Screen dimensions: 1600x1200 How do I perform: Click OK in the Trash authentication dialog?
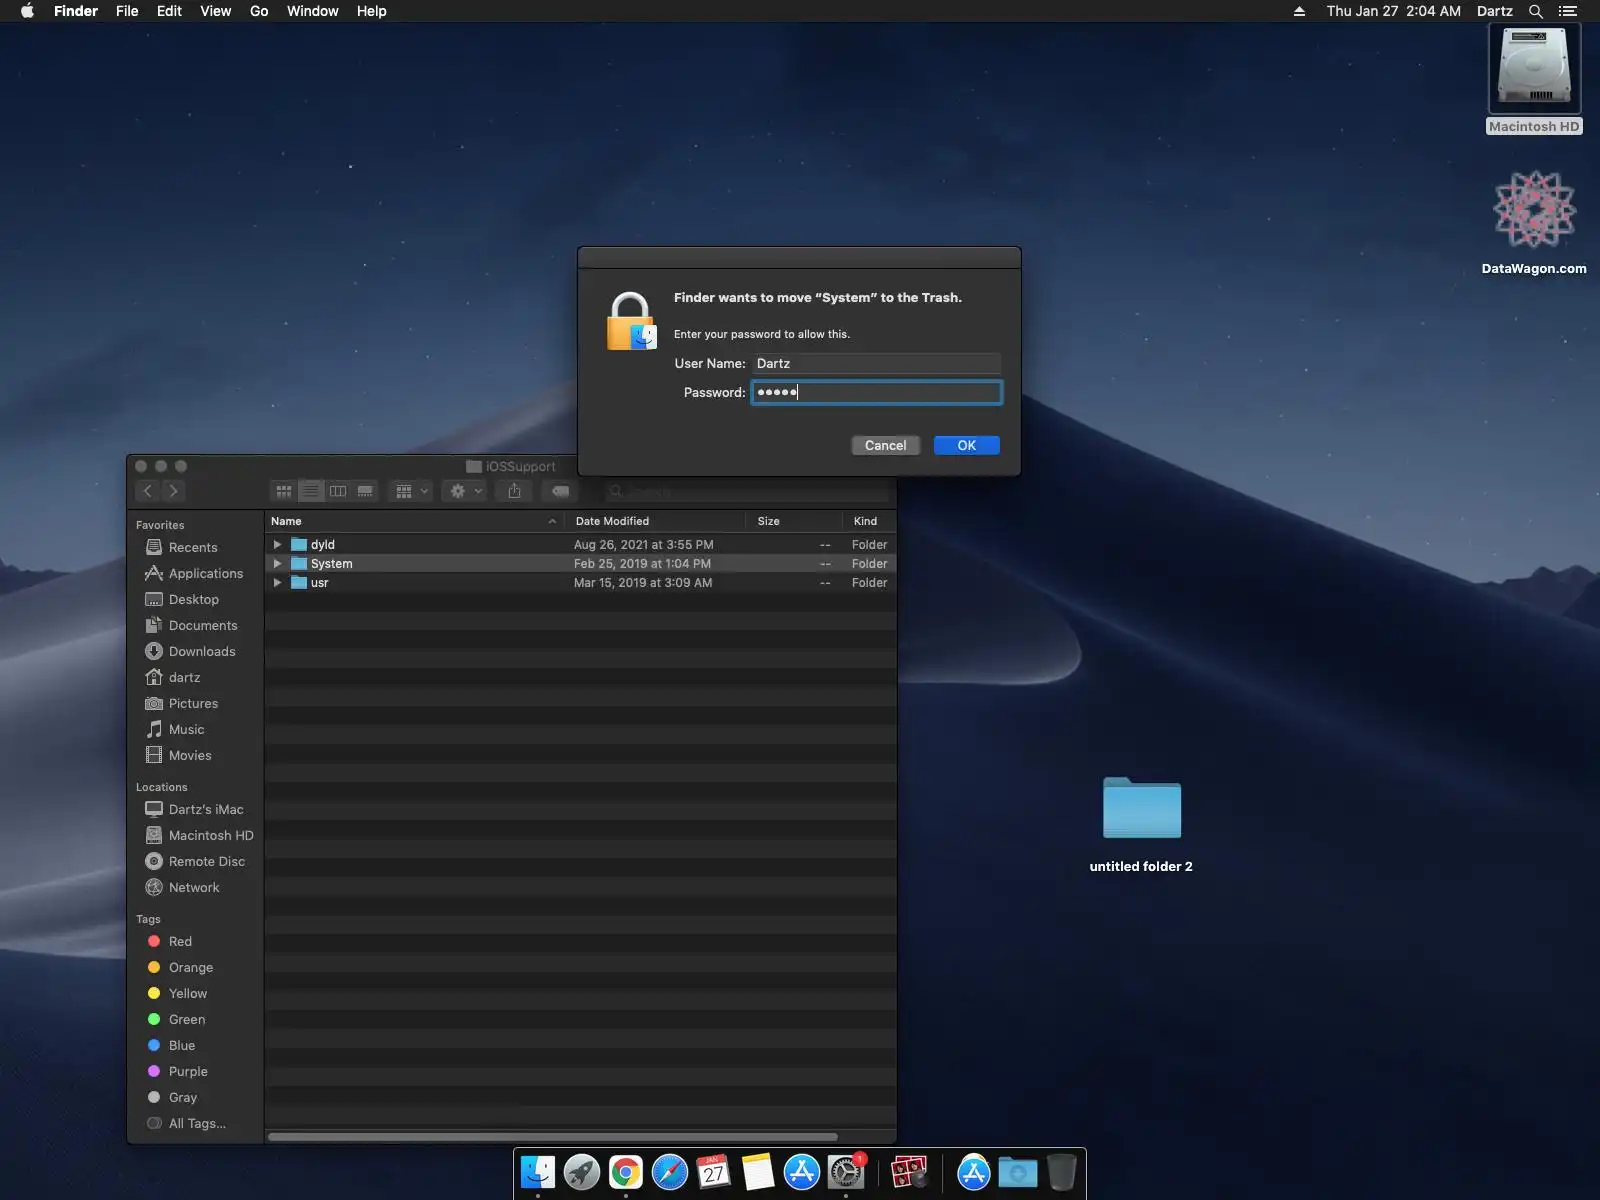click(966, 445)
